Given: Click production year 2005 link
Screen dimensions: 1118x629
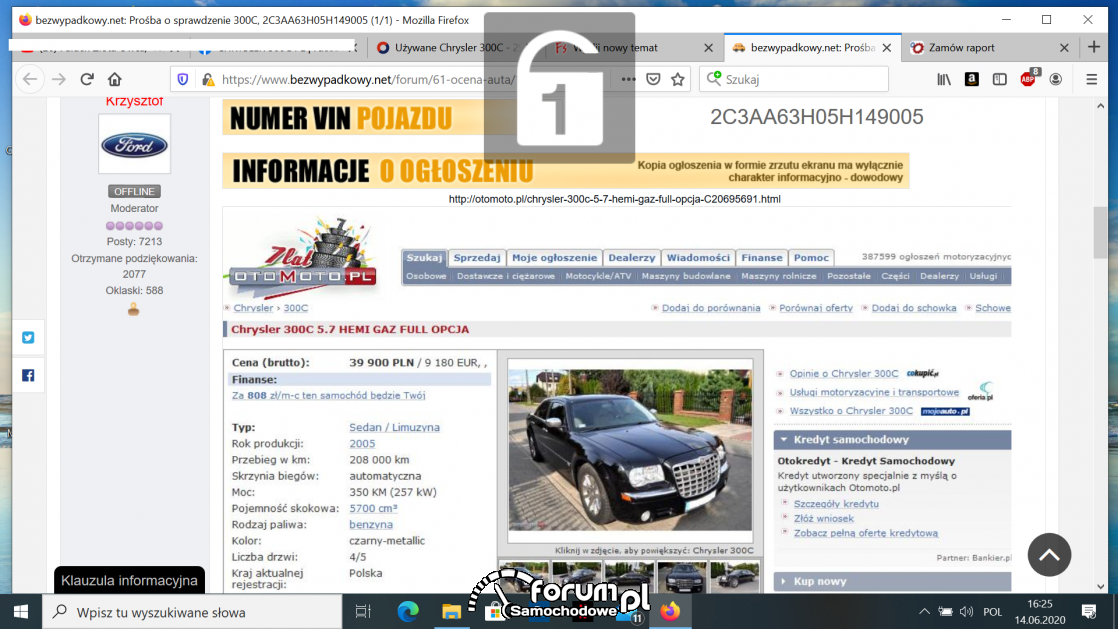Looking at the screenshot, I should pos(362,444).
